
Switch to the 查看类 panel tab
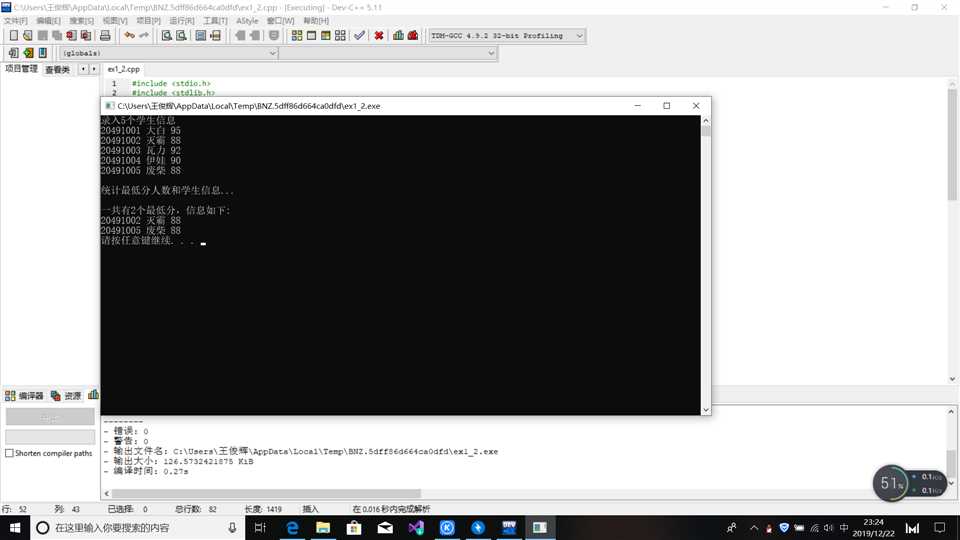(x=58, y=70)
